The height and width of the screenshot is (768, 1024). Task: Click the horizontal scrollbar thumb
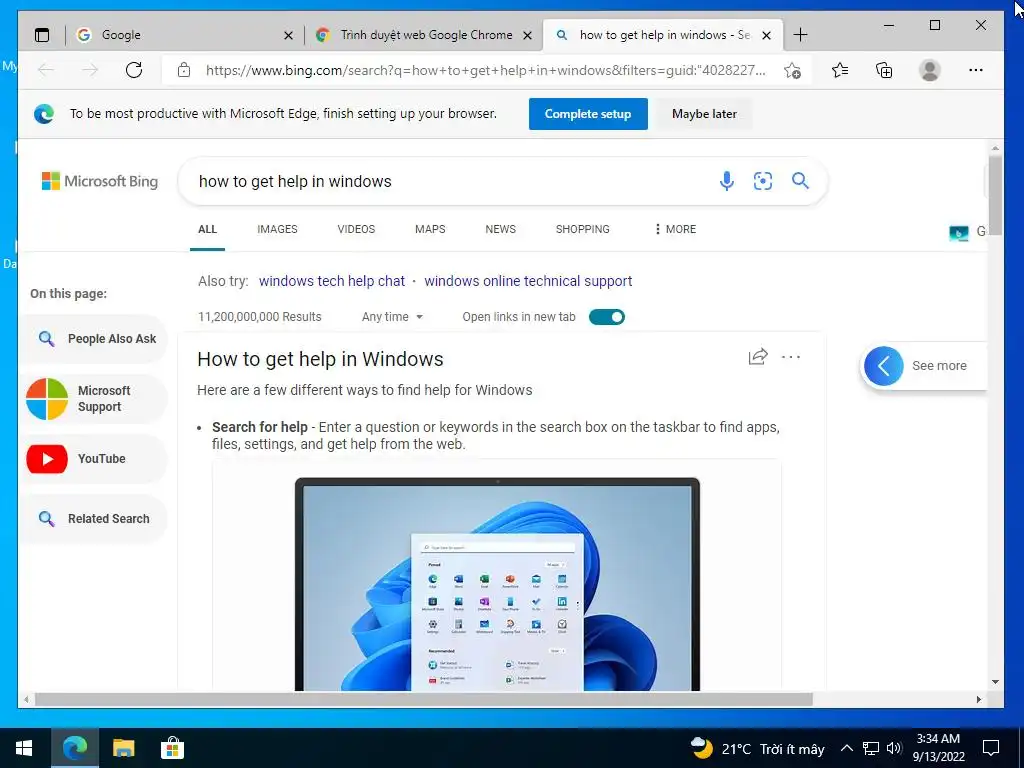click(x=423, y=699)
